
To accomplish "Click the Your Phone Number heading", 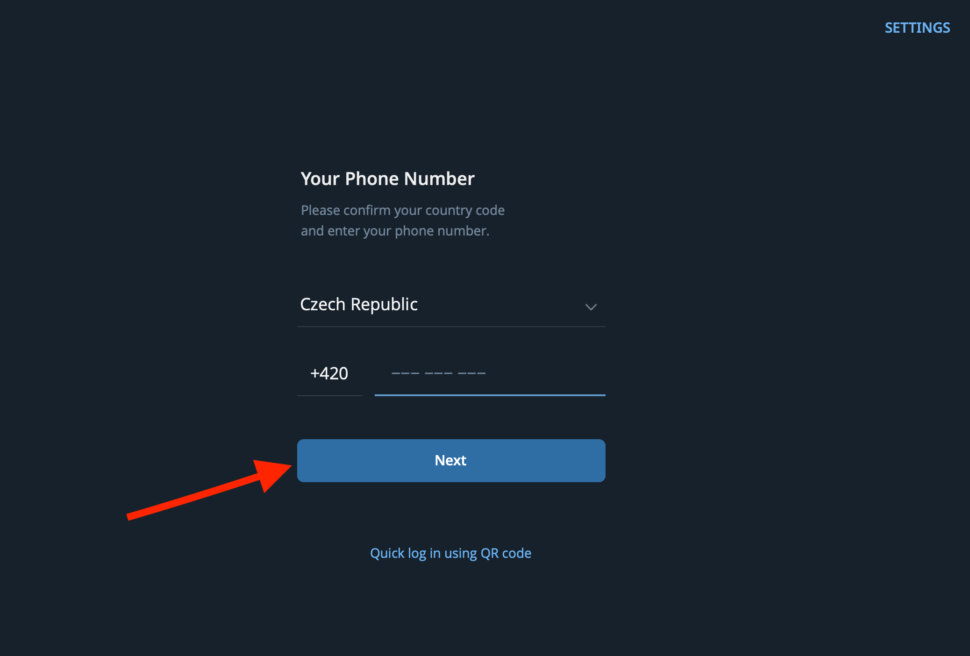I will click(x=387, y=179).
